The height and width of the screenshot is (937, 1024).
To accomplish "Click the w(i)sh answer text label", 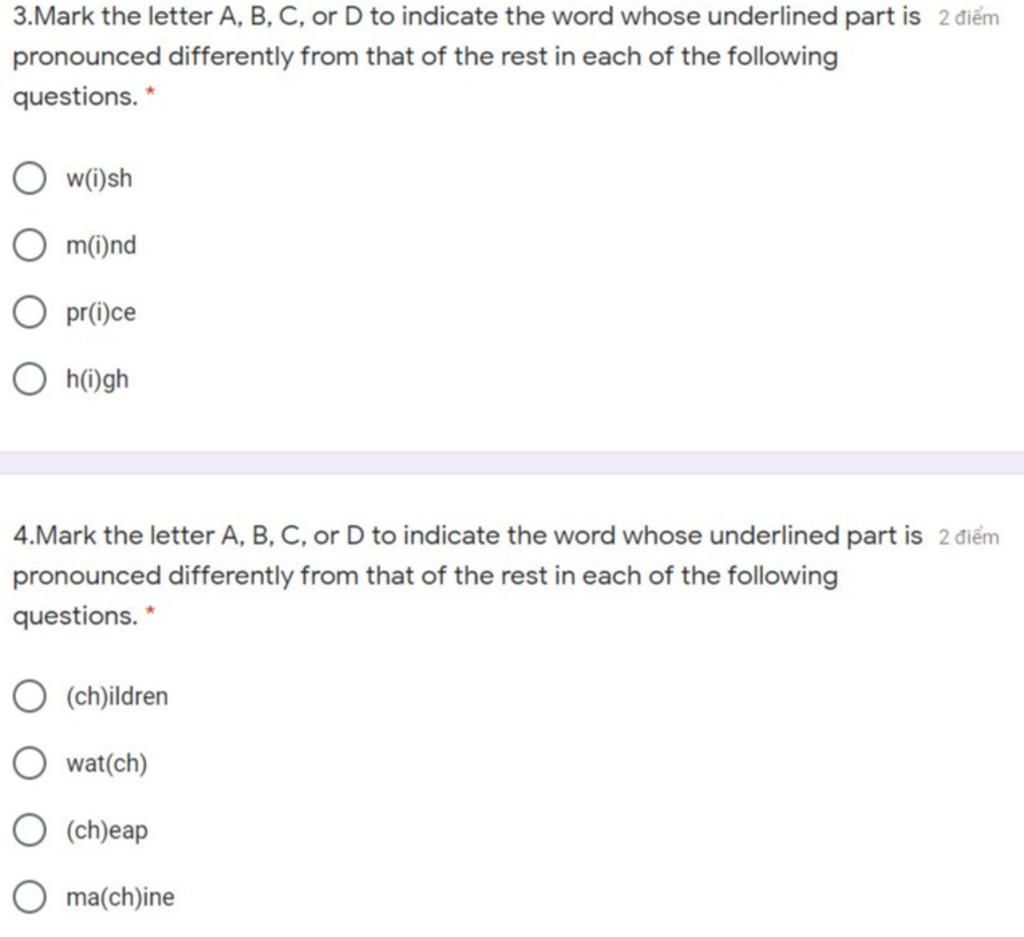I will pyautogui.click(x=99, y=179).
